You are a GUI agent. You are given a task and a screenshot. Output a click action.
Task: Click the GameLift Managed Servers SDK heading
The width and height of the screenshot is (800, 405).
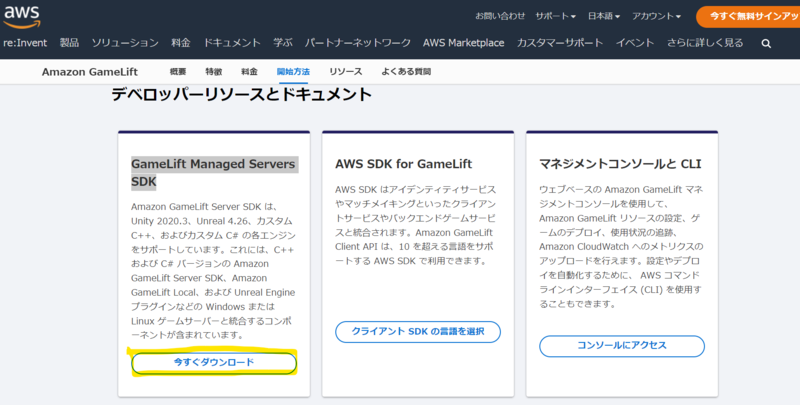point(214,173)
